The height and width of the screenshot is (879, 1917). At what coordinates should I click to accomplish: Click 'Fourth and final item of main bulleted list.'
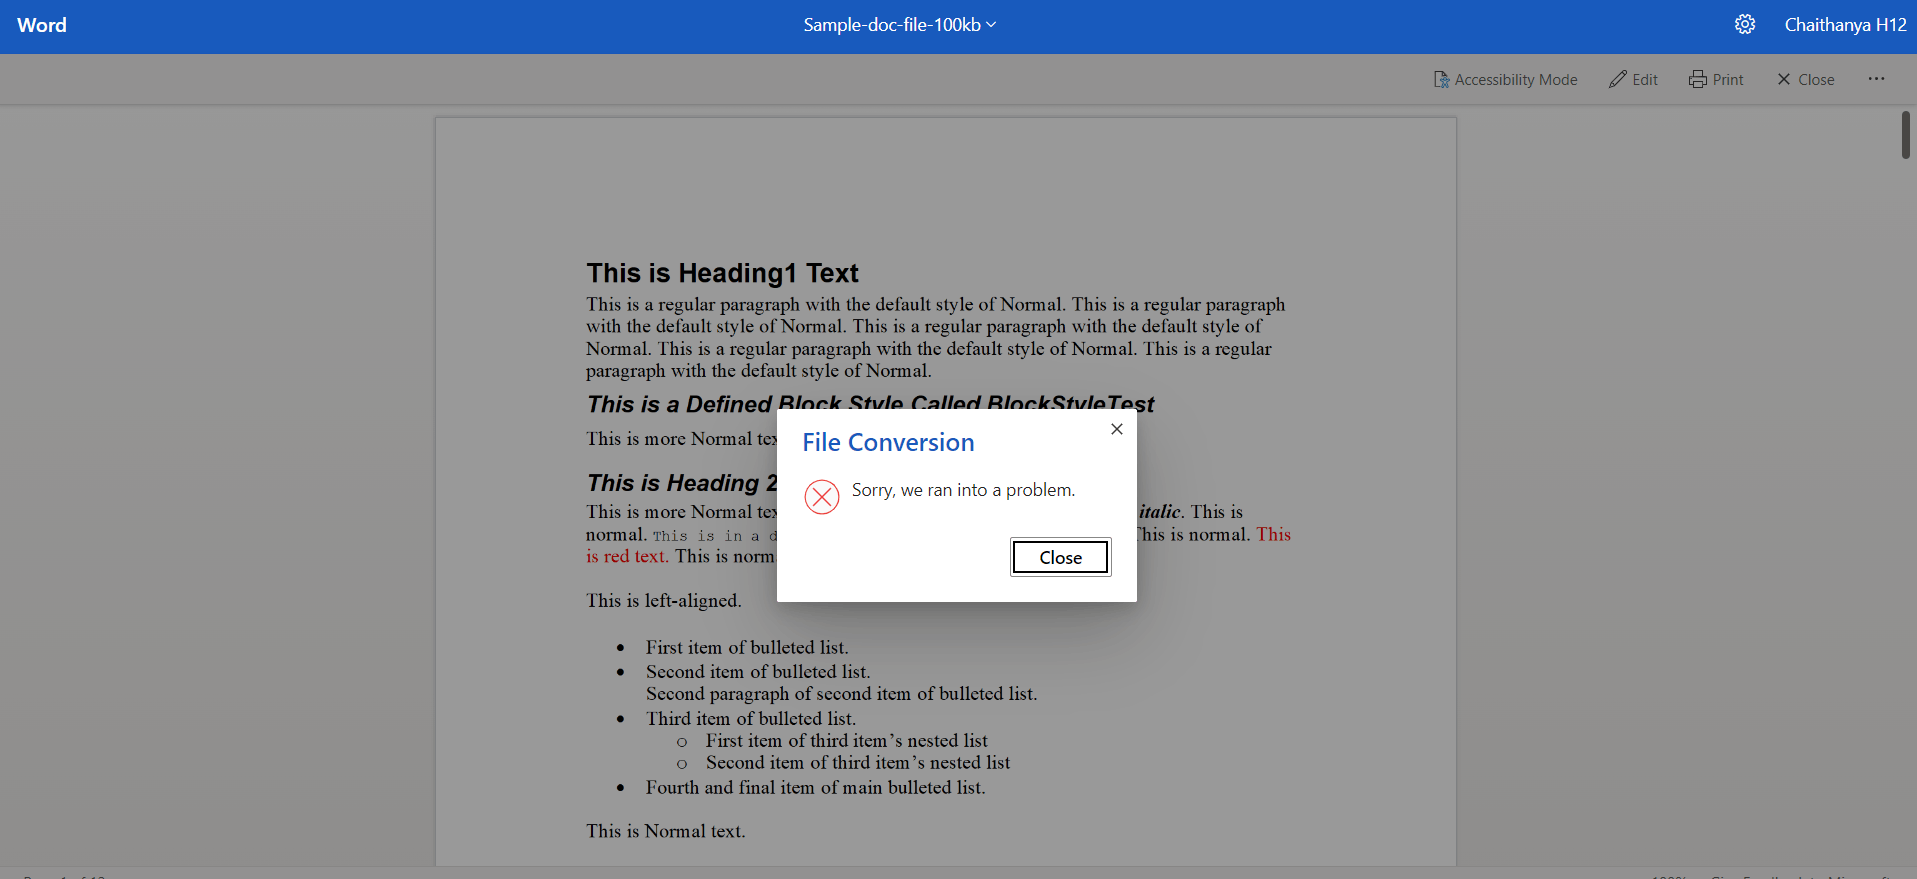tap(816, 787)
